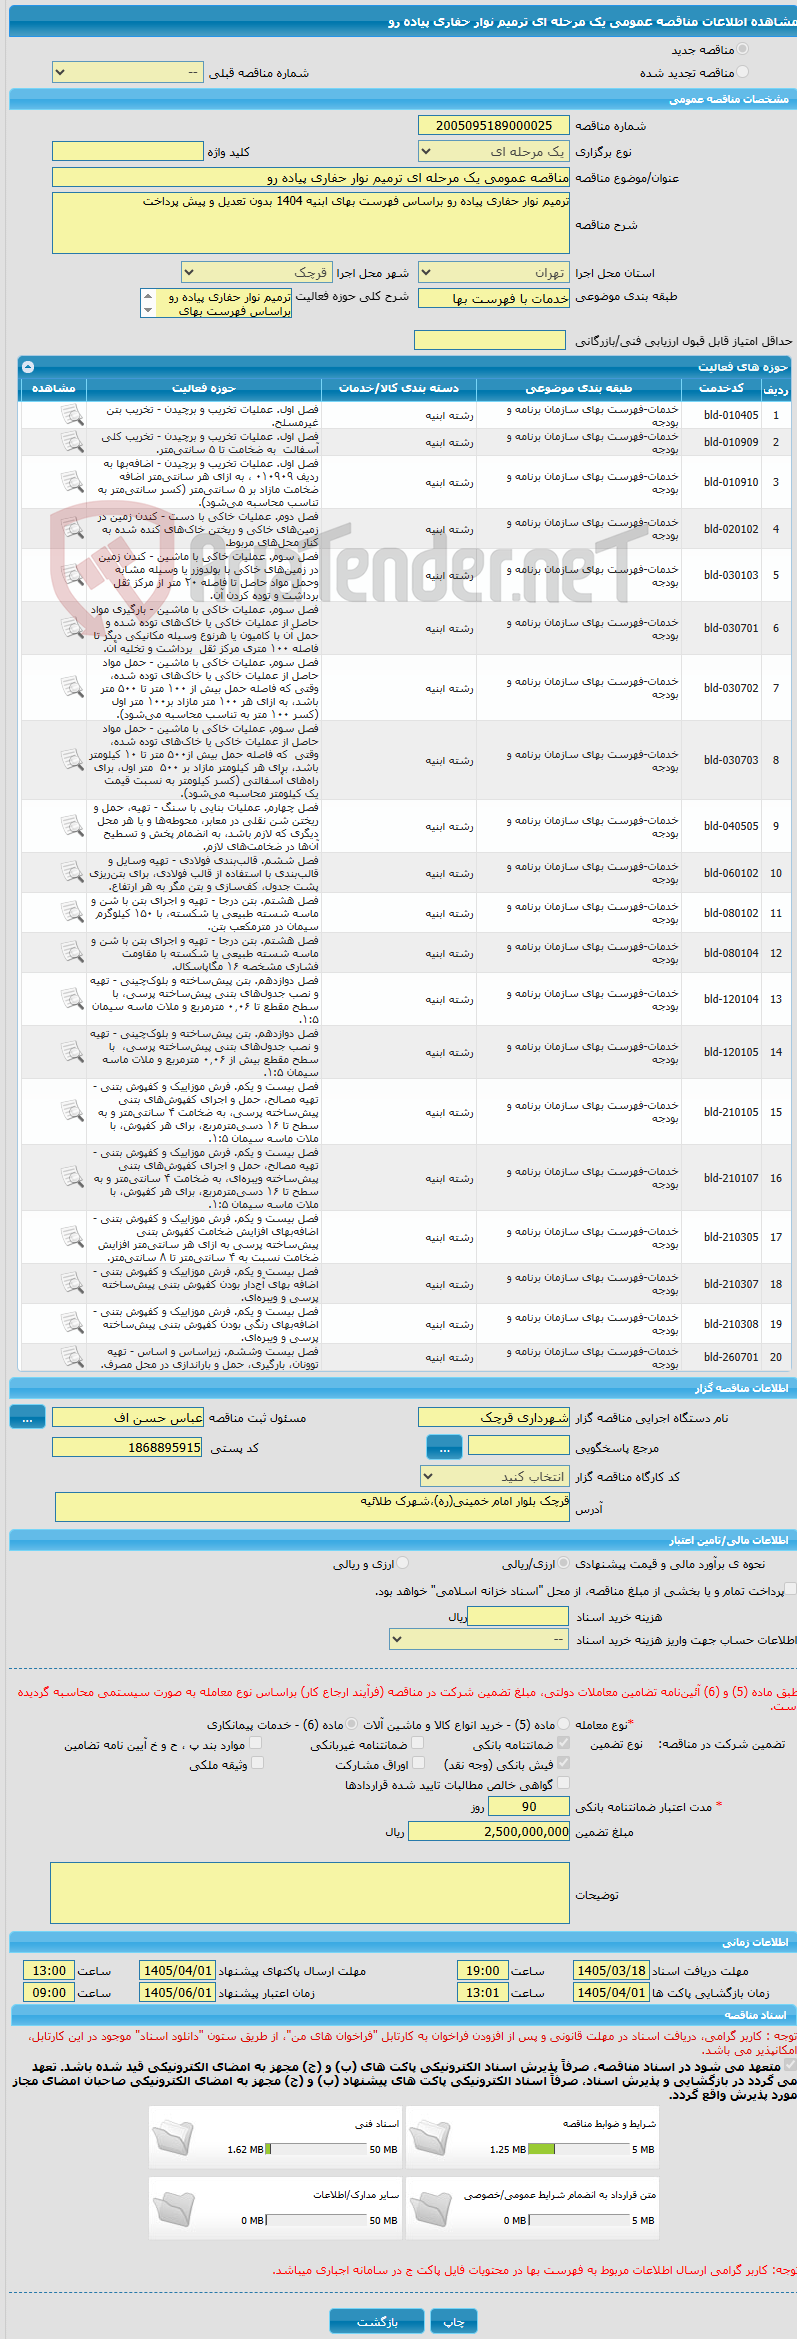Open view icon for row bld-030702
This screenshot has height=2339, width=797.
[x=72, y=688]
